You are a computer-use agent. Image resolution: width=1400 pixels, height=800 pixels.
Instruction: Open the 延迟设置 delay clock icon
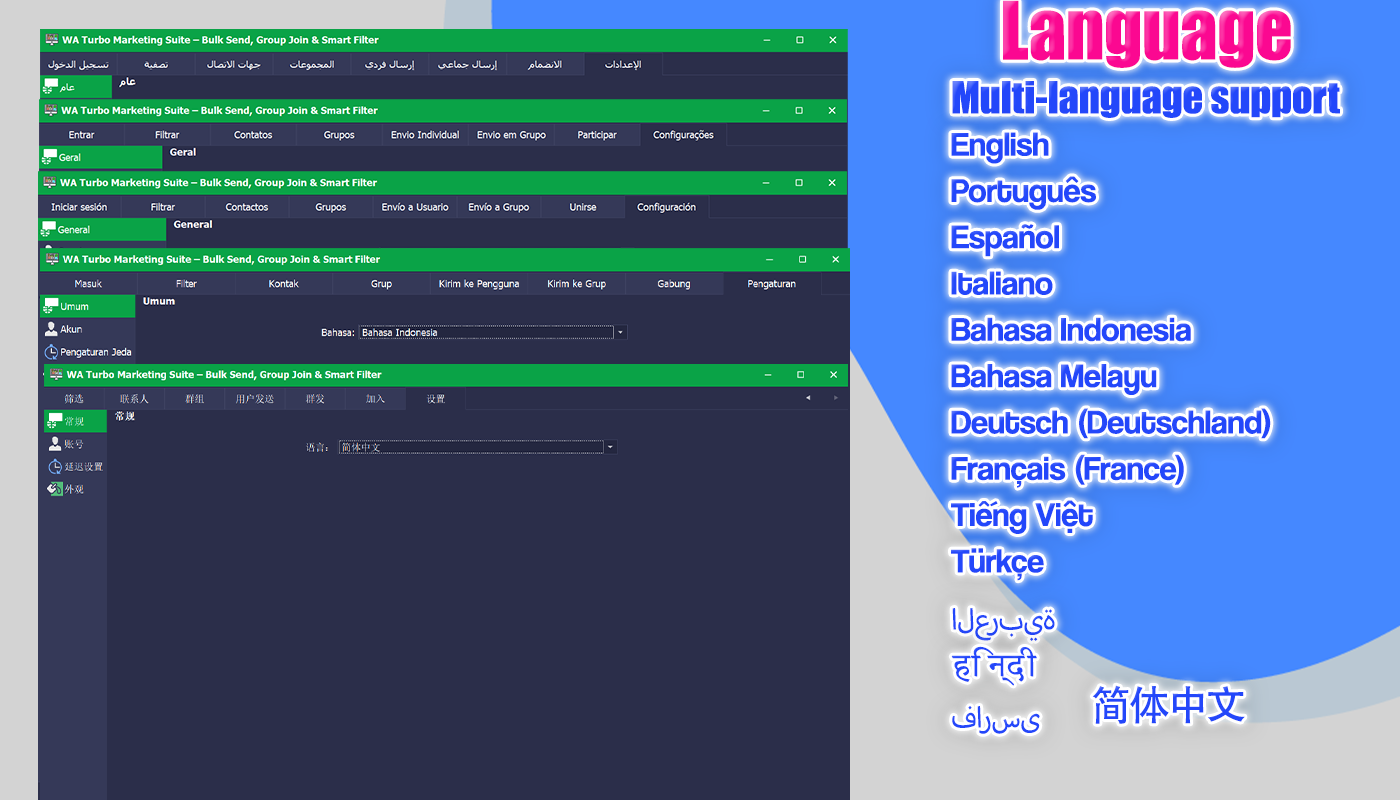56,467
